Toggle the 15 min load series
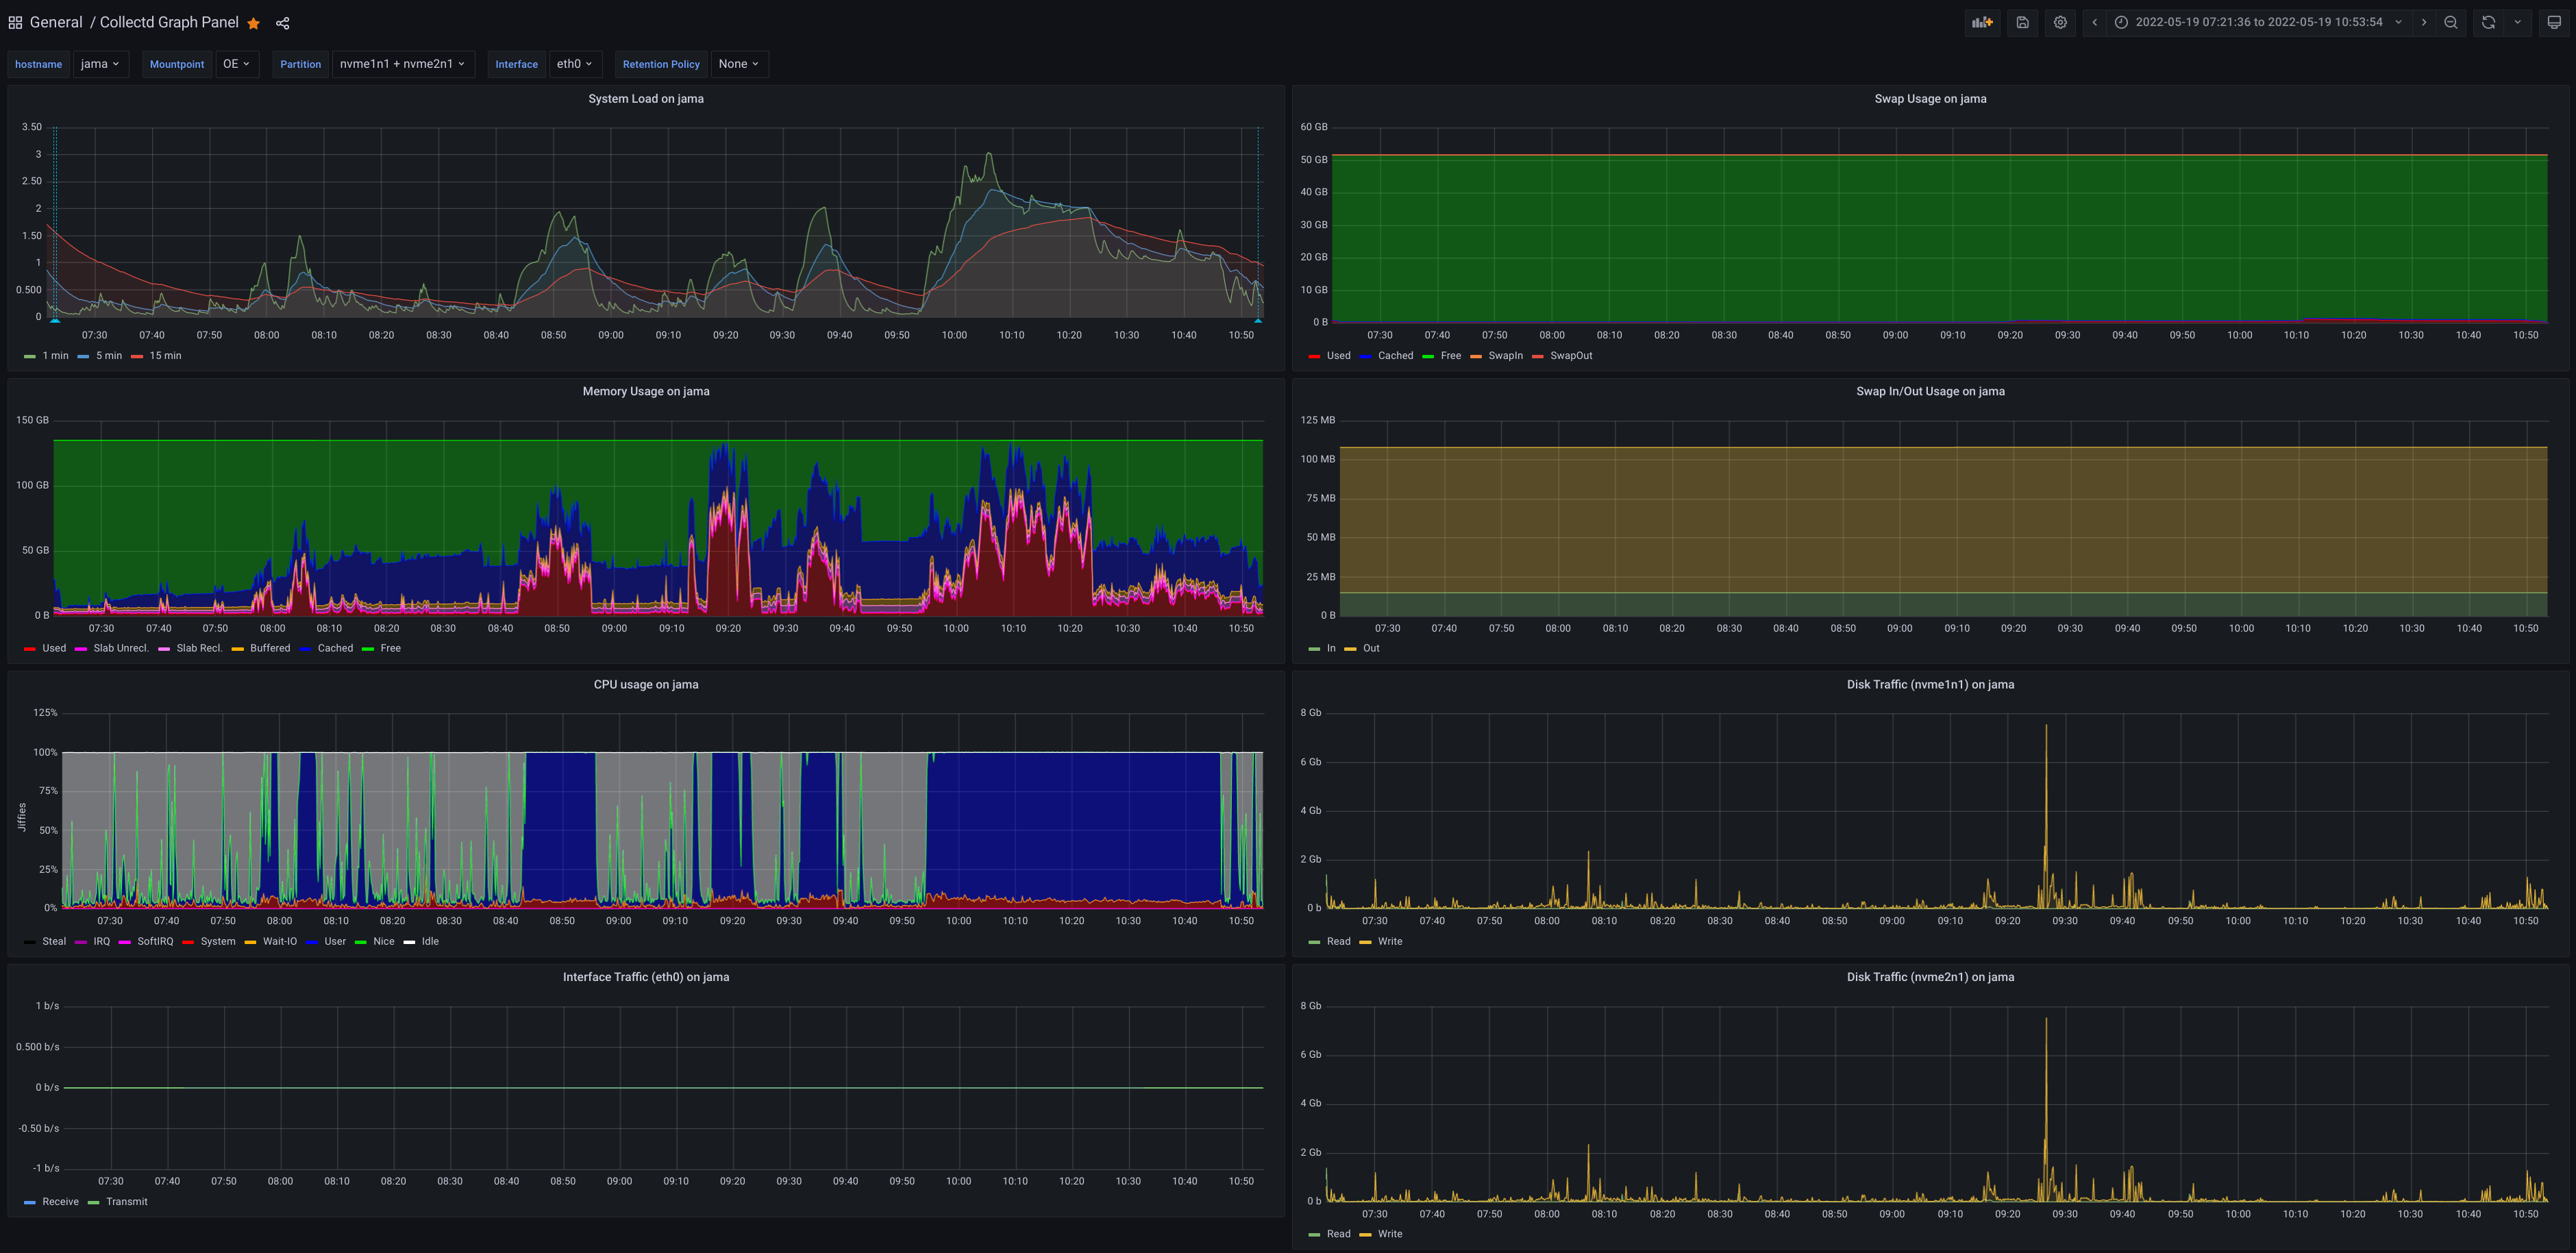This screenshot has width=2576, height=1253. point(165,356)
